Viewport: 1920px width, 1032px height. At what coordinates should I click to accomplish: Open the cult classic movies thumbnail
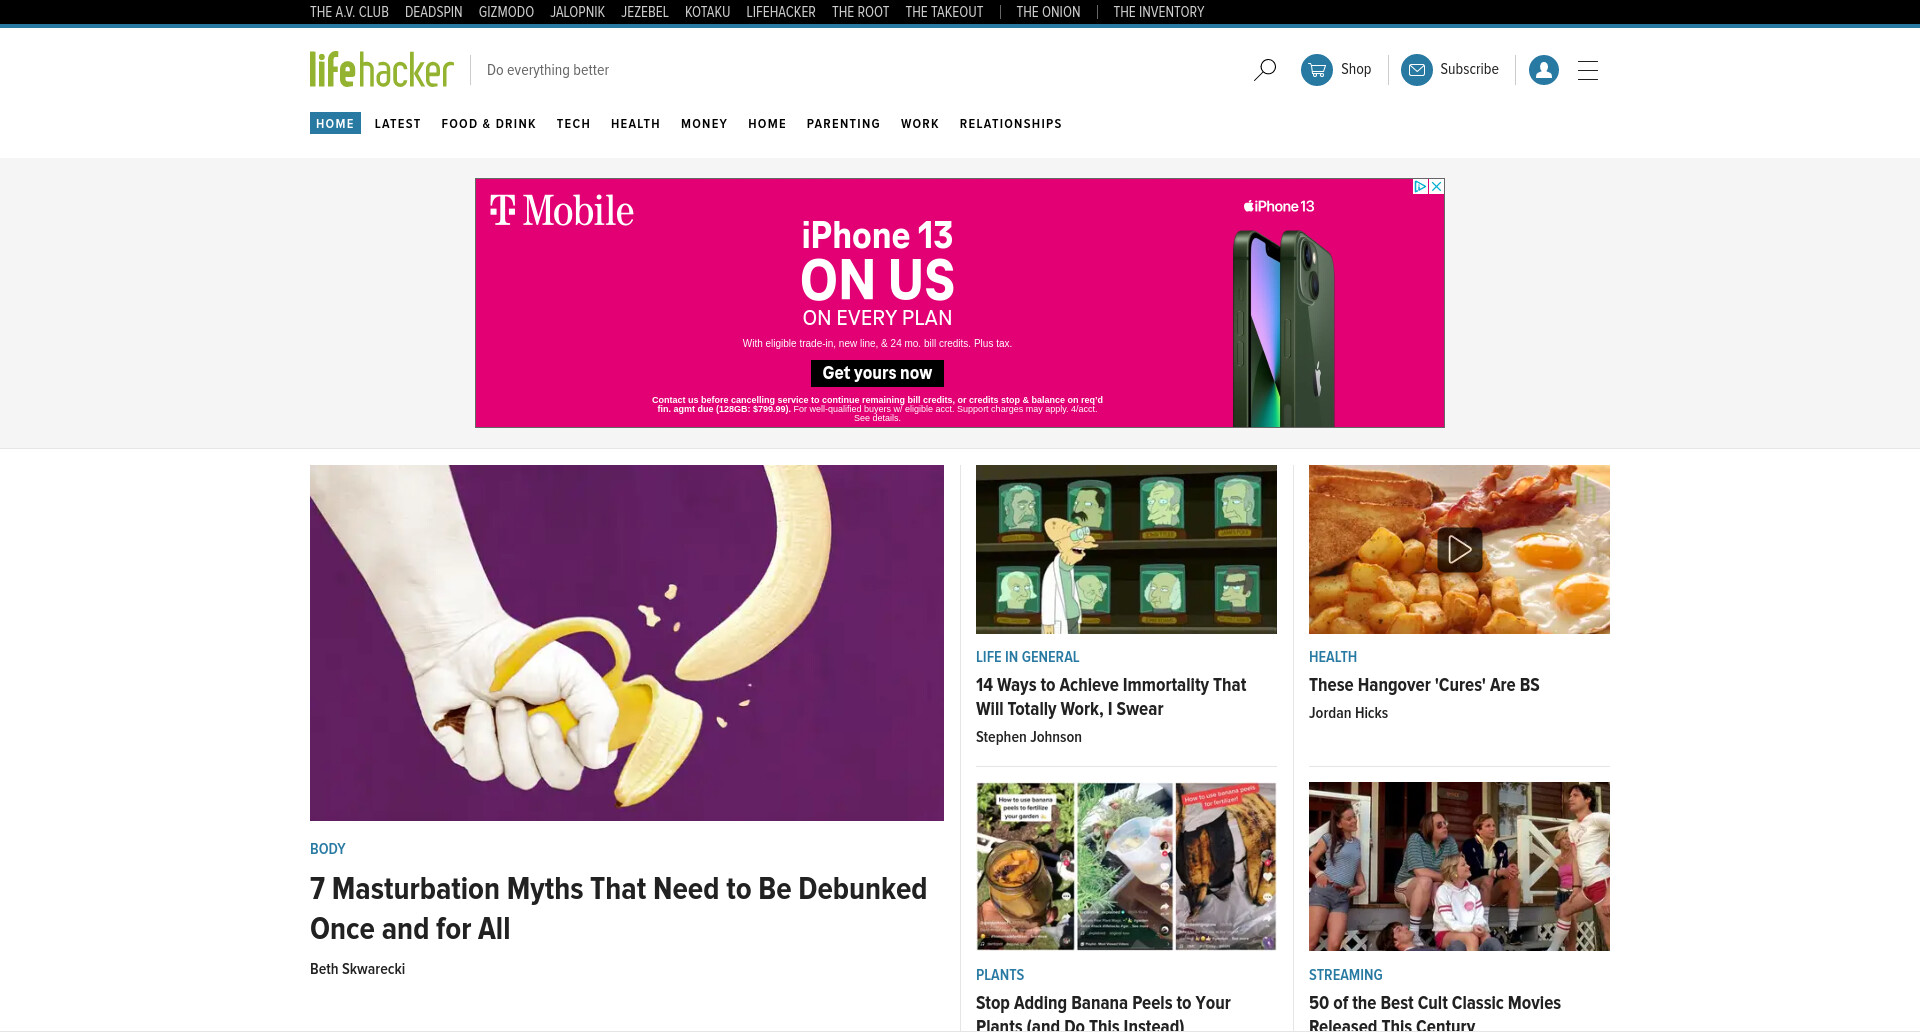point(1459,866)
